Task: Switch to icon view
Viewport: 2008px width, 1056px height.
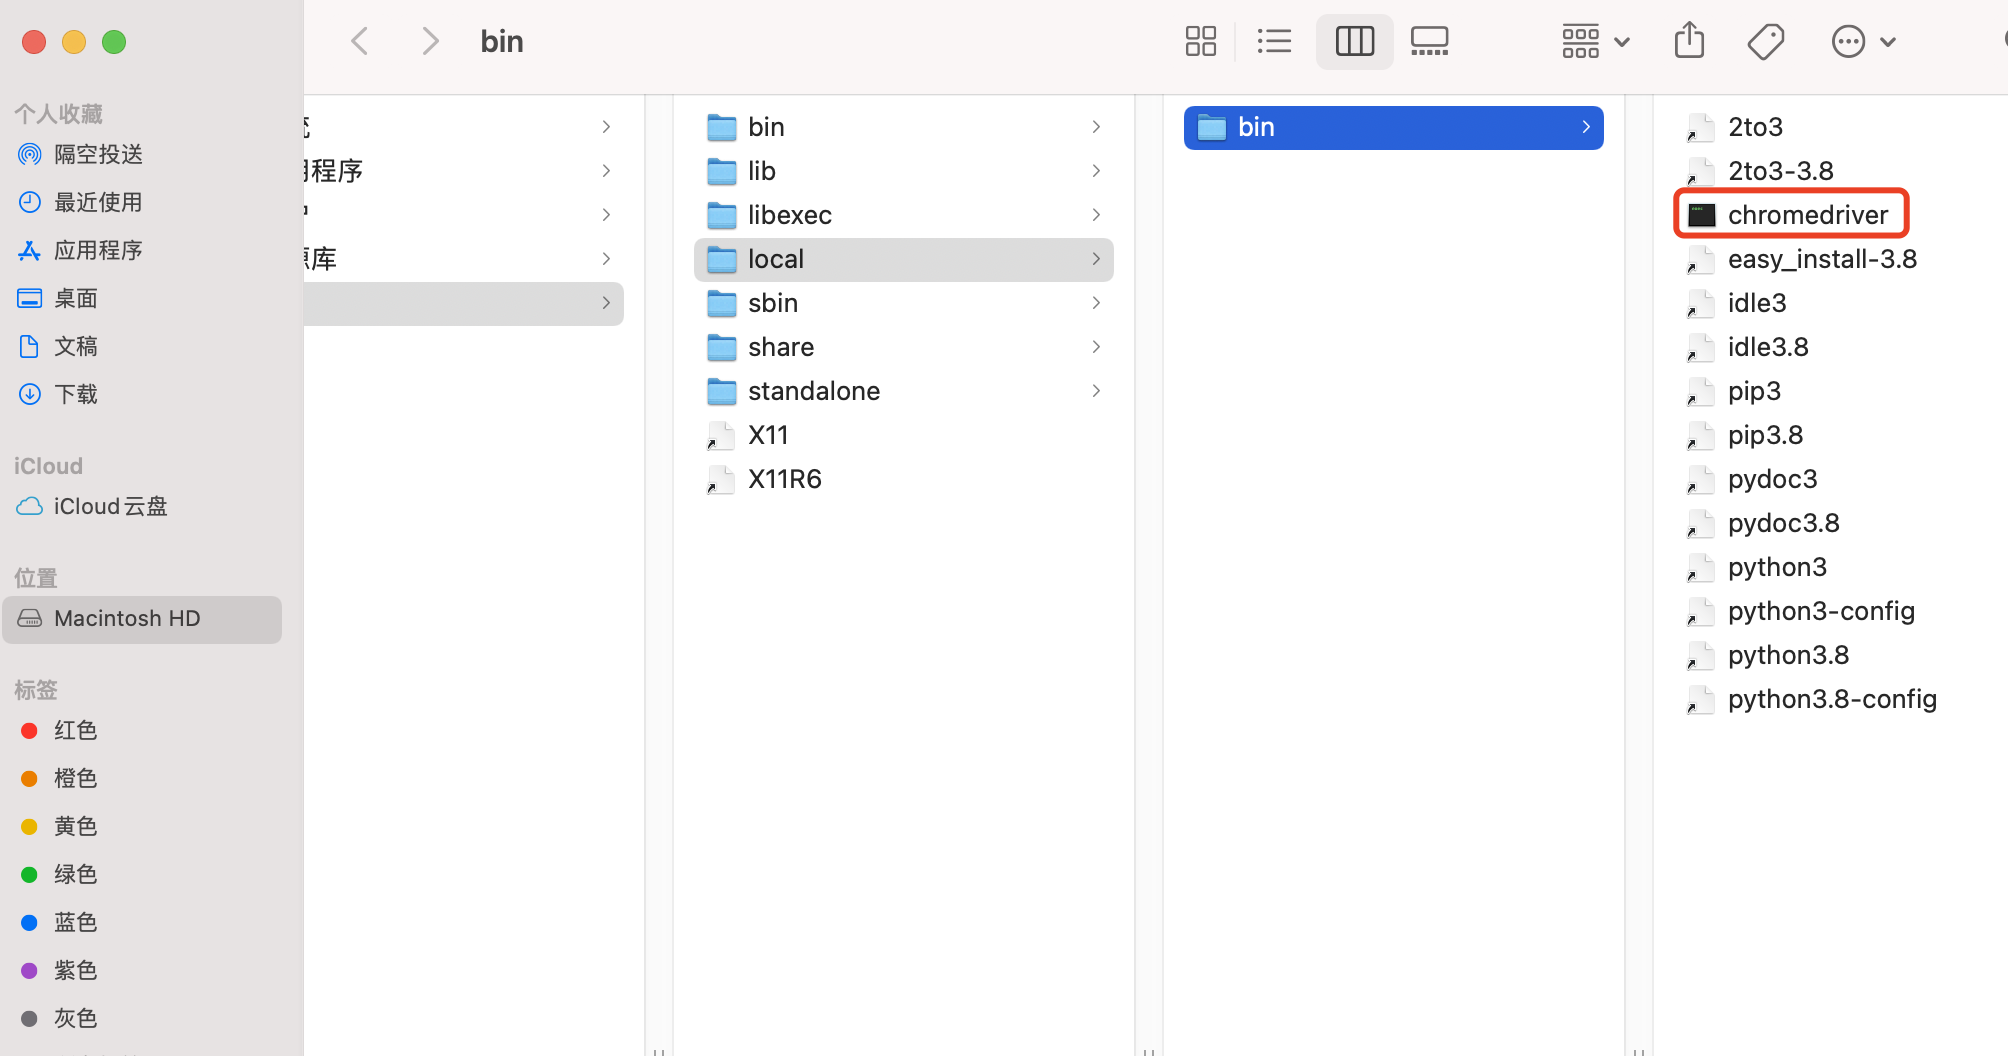Action: [1200, 41]
